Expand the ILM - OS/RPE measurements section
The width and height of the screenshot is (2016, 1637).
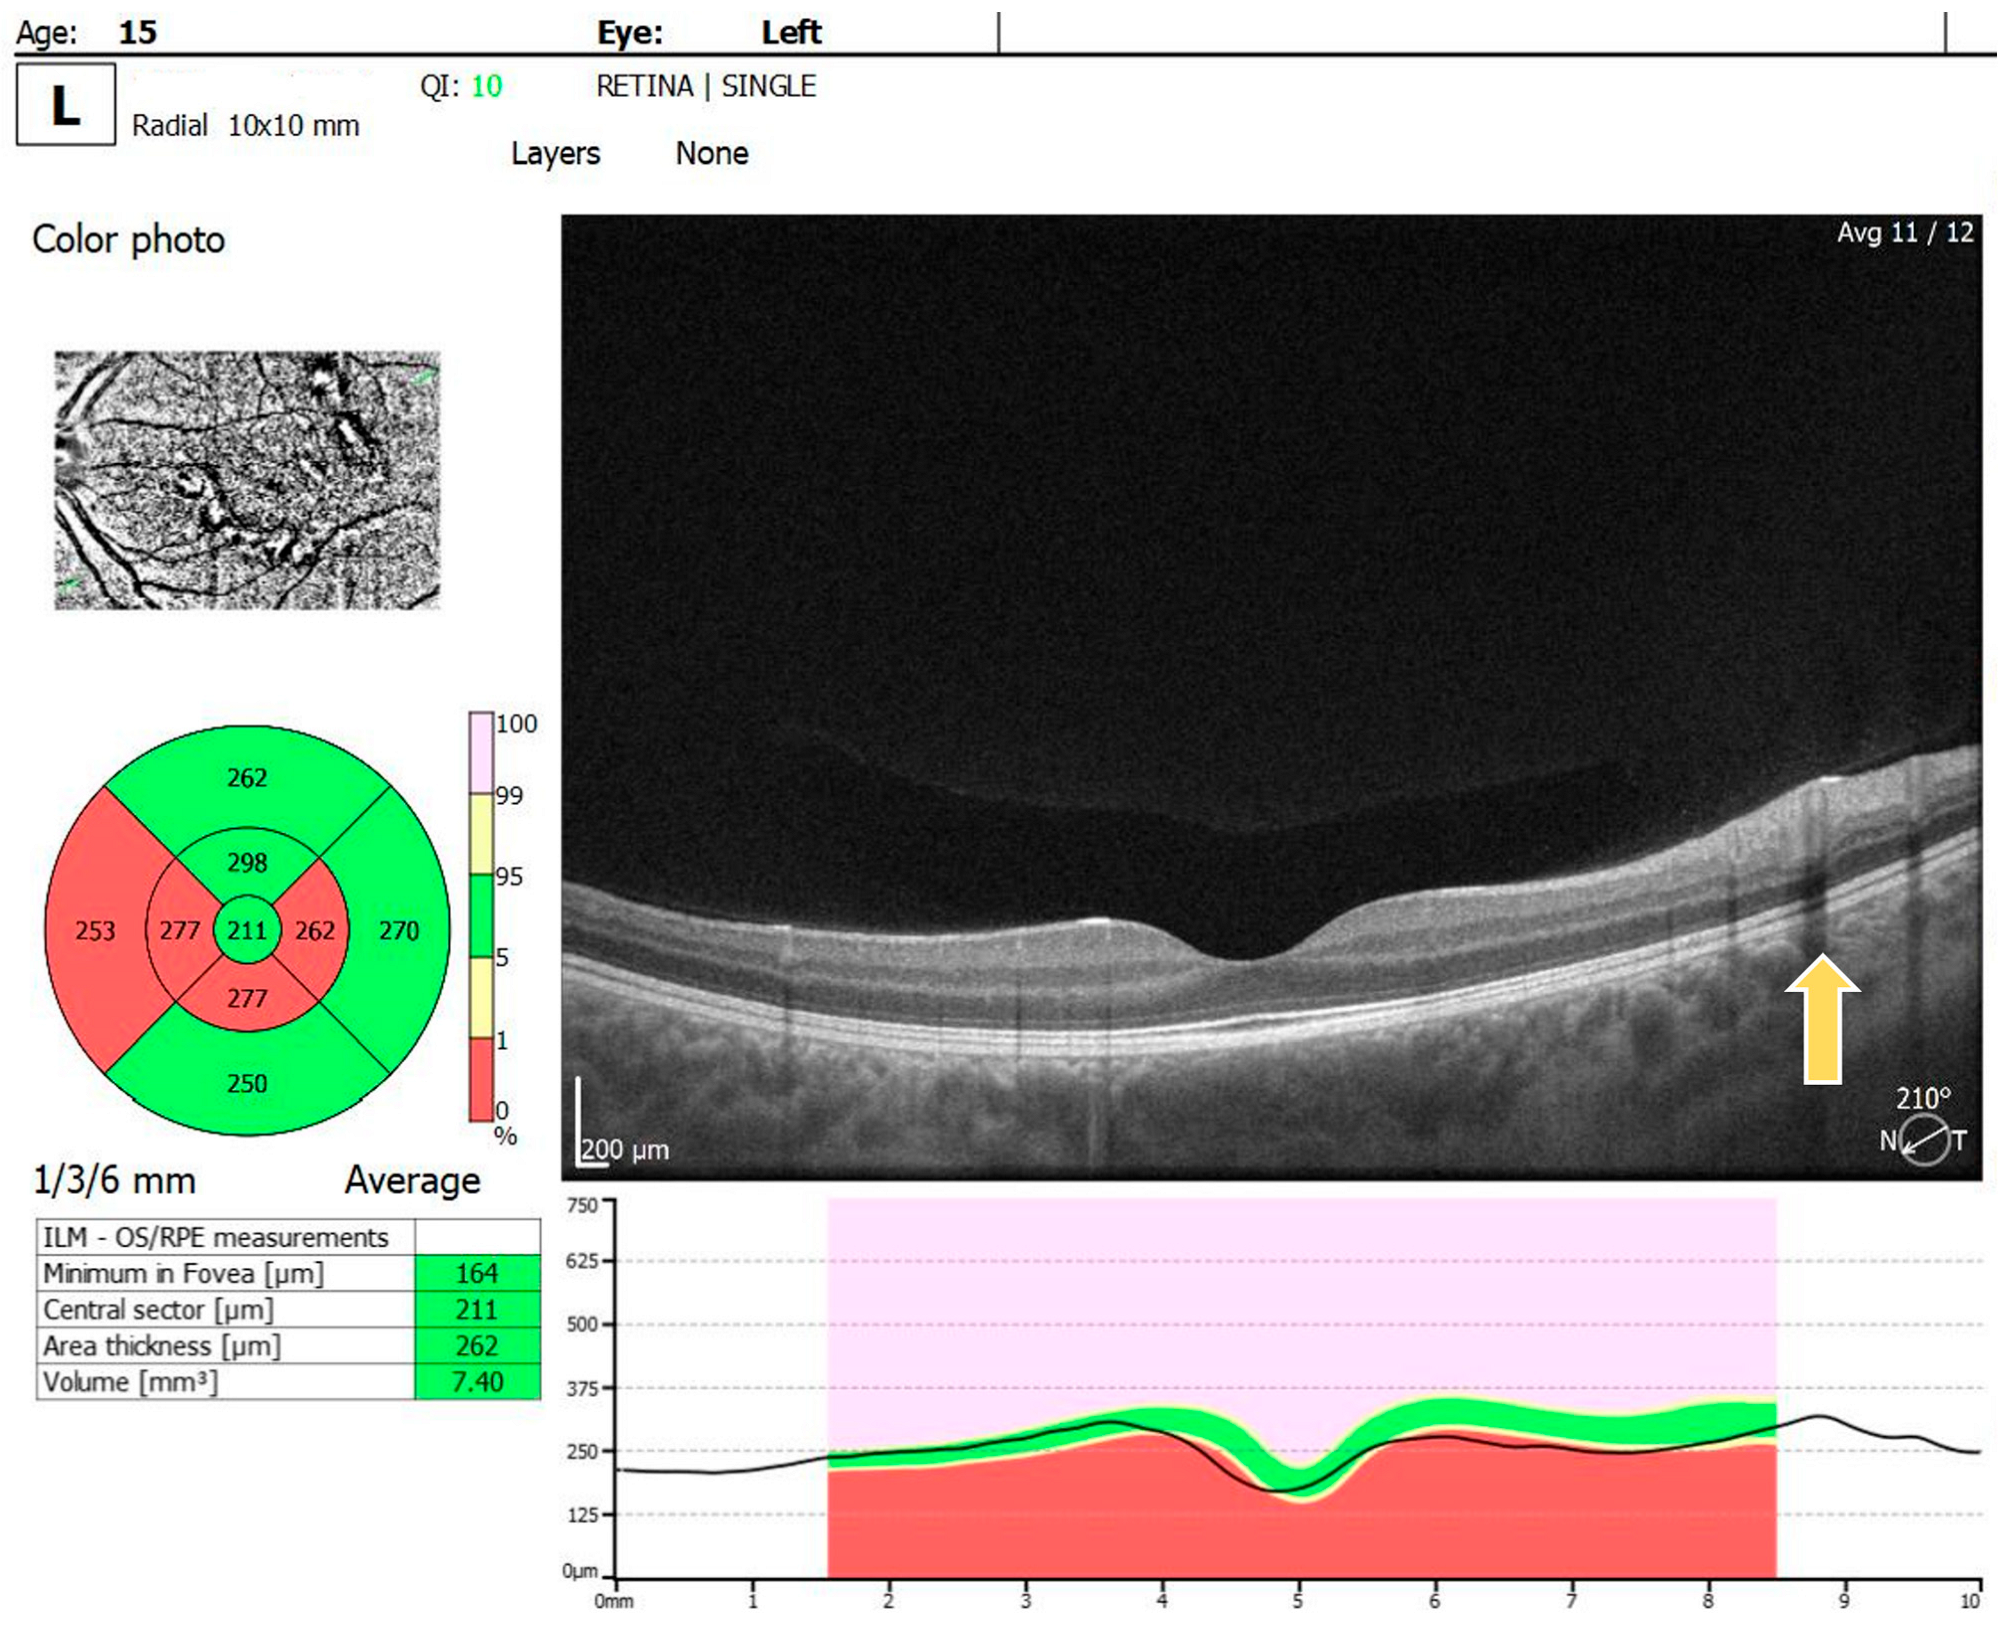pos(218,1236)
